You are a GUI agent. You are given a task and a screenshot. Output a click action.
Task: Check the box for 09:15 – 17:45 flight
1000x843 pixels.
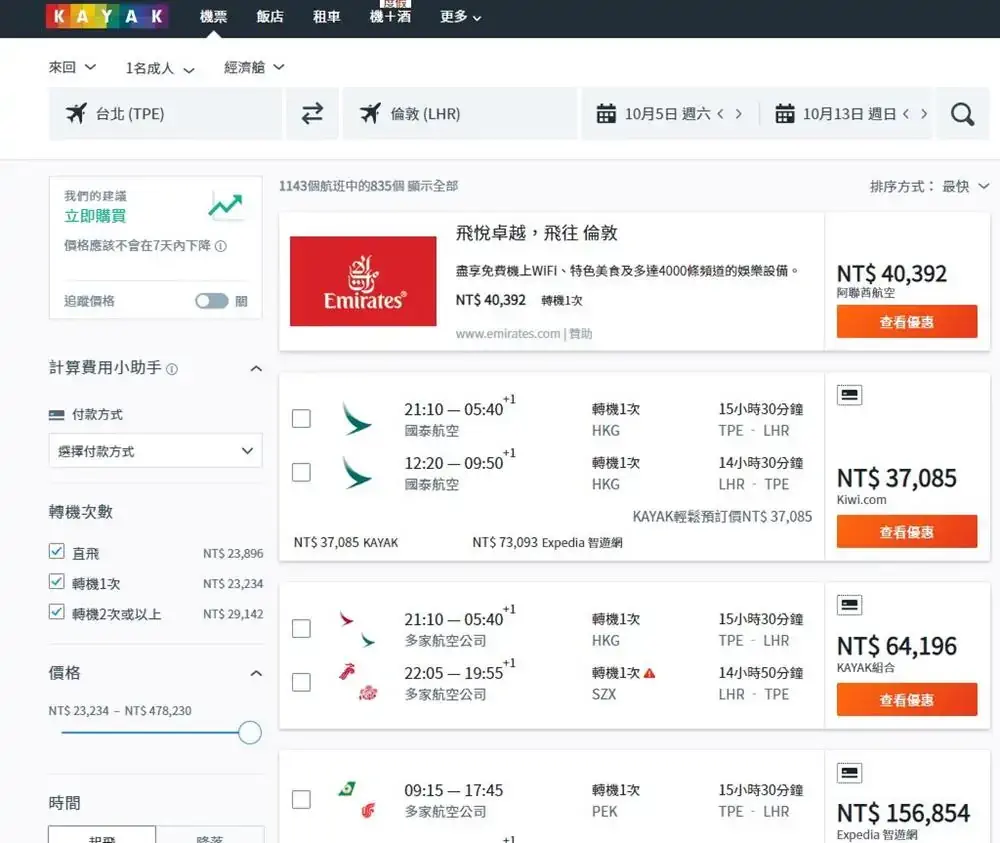[301, 800]
